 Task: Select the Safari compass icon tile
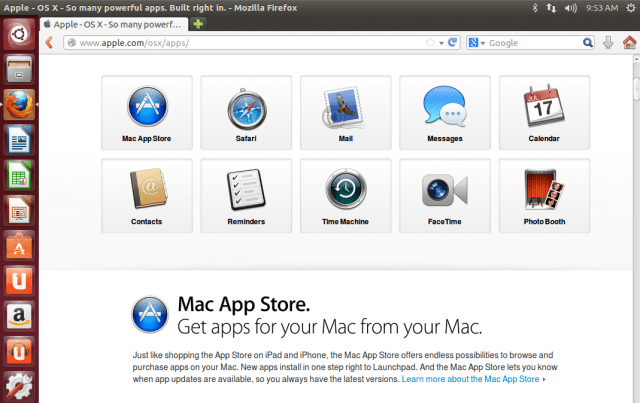coord(246,113)
